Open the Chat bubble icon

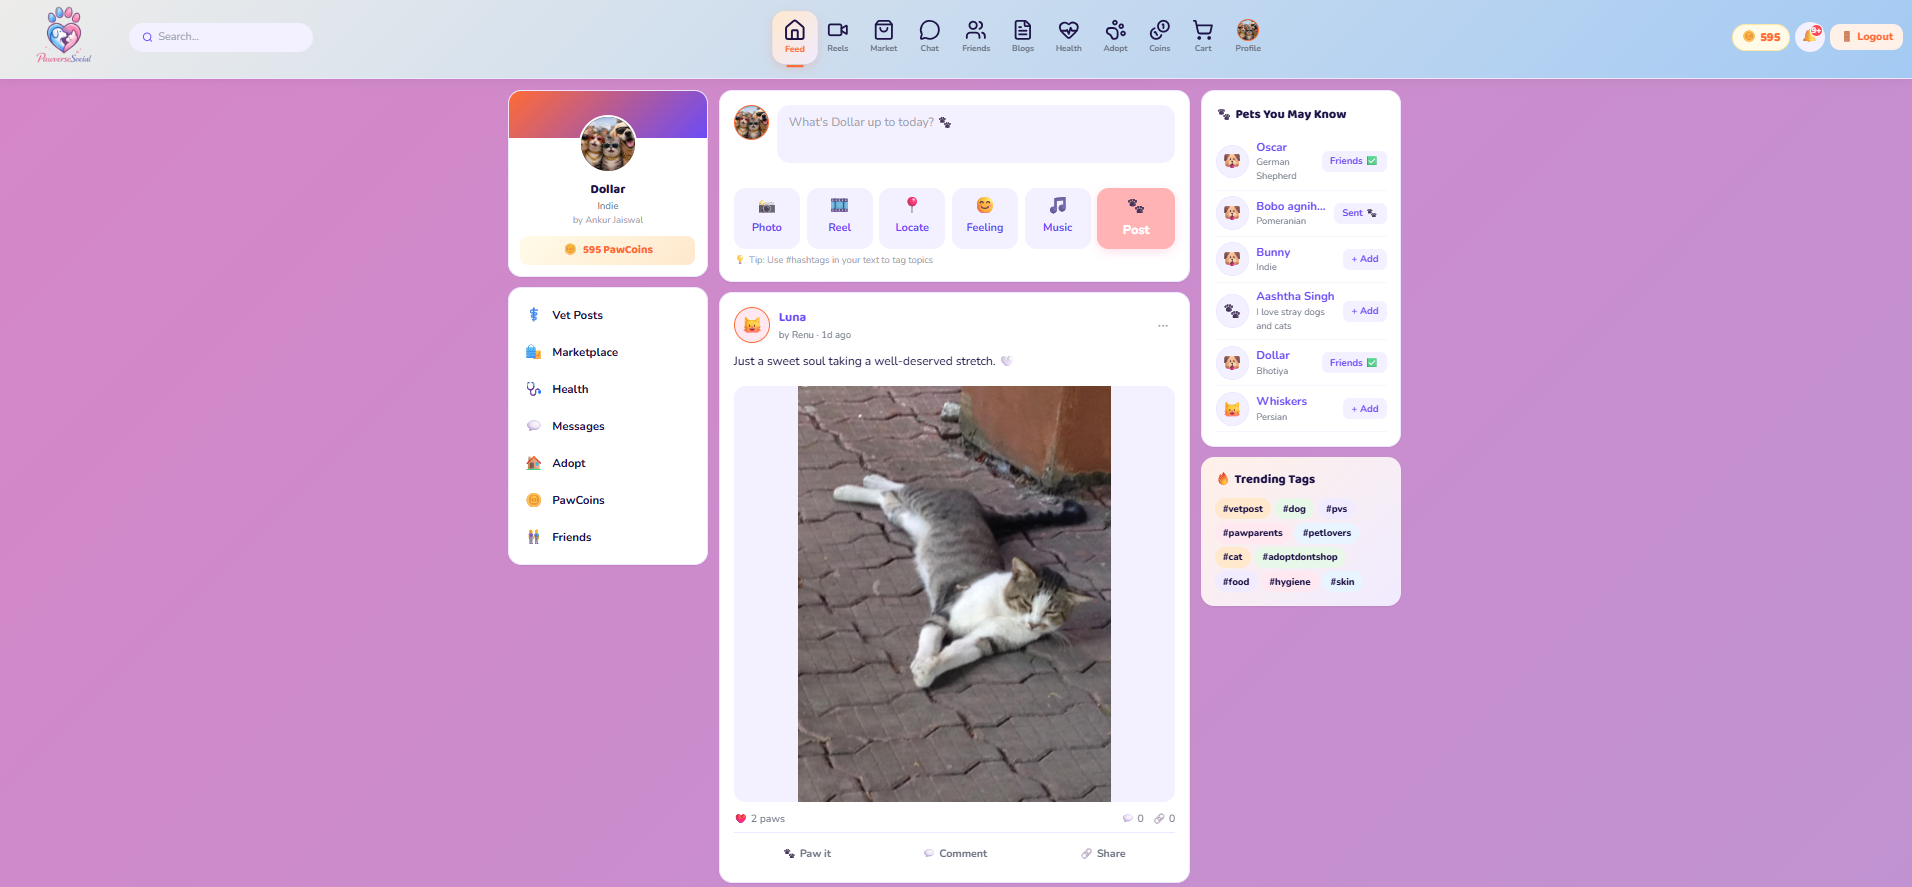[x=930, y=37]
